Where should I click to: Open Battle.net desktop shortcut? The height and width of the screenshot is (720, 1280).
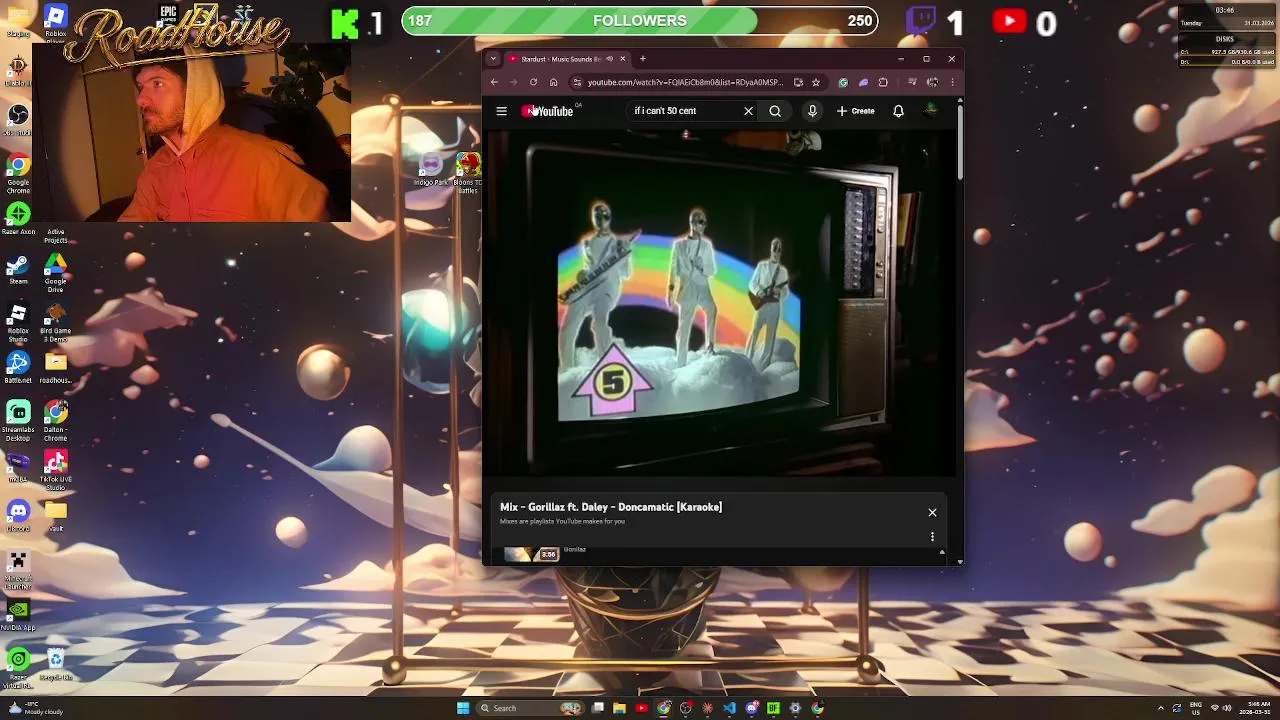[19, 367]
